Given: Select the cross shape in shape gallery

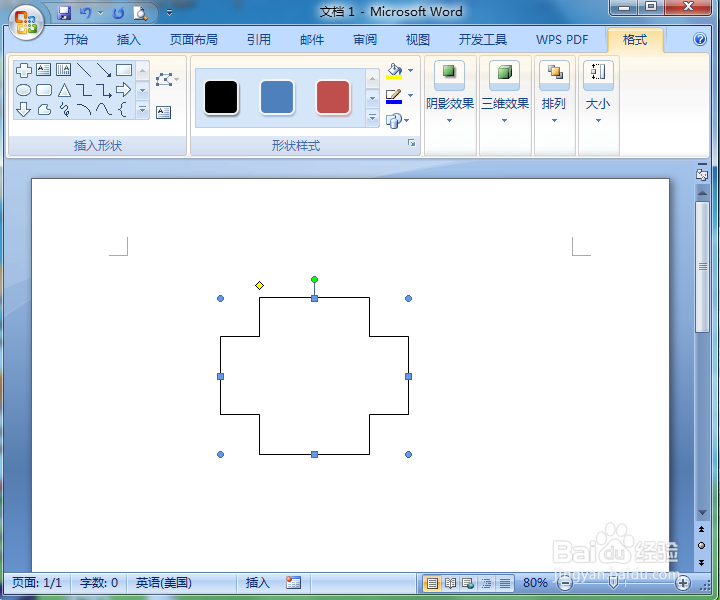Looking at the screenshot, I should point(24,70).
